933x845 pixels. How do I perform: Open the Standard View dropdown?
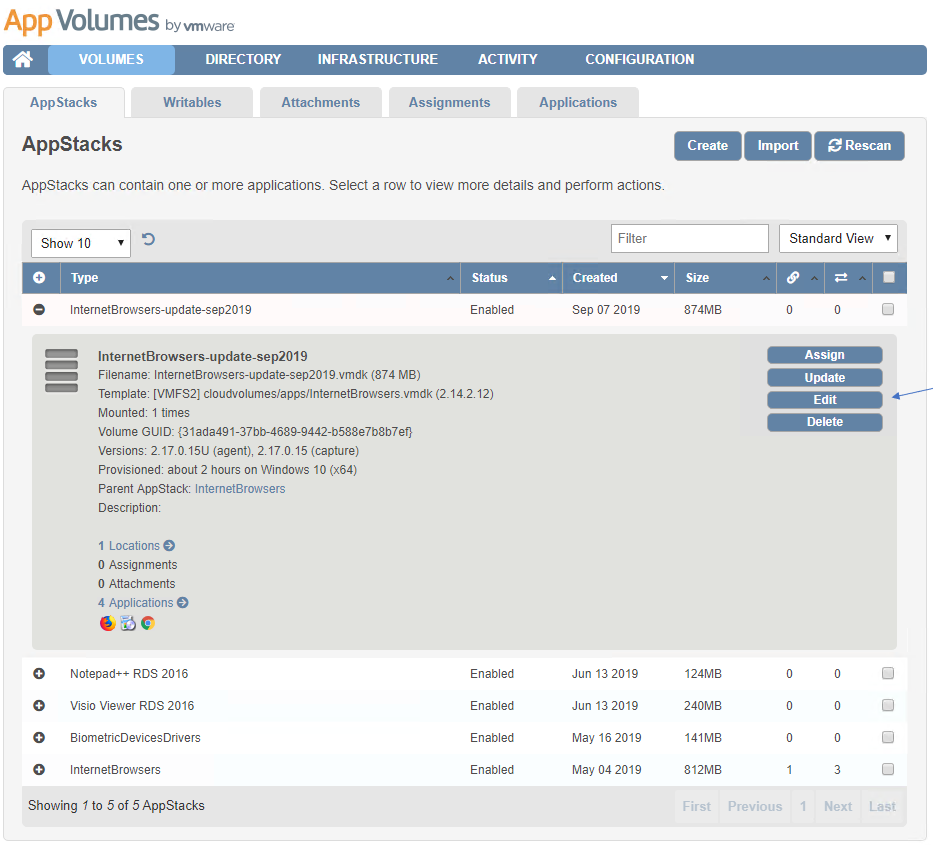tap(838, 238)
